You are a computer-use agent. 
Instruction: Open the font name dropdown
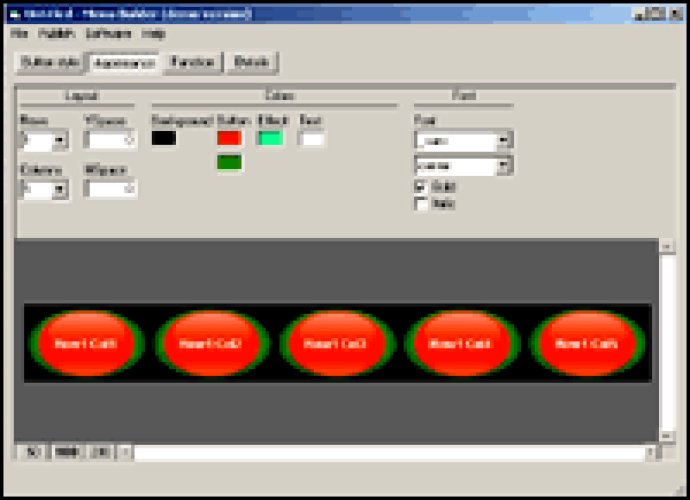[x=505, y=141]
